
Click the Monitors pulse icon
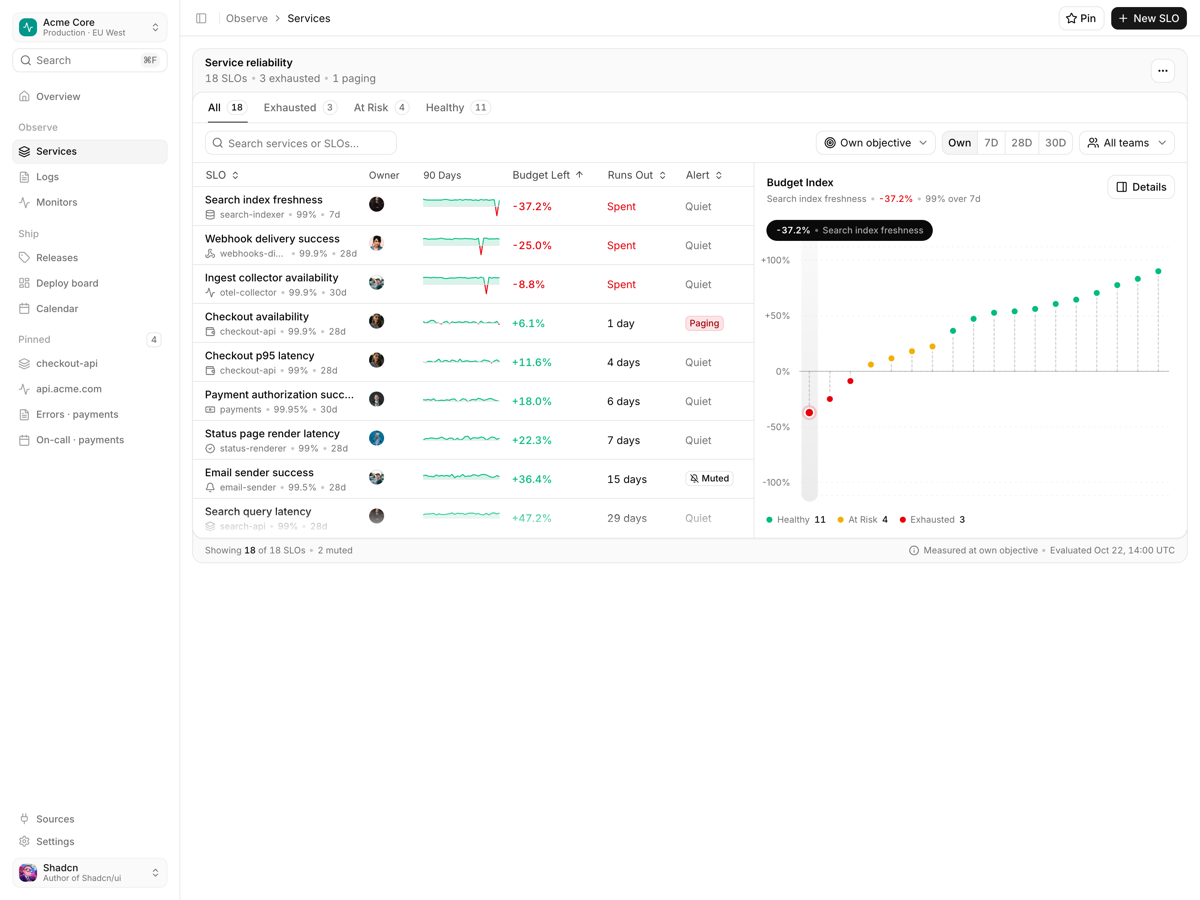pyautogui.click(x=25, y=202)
